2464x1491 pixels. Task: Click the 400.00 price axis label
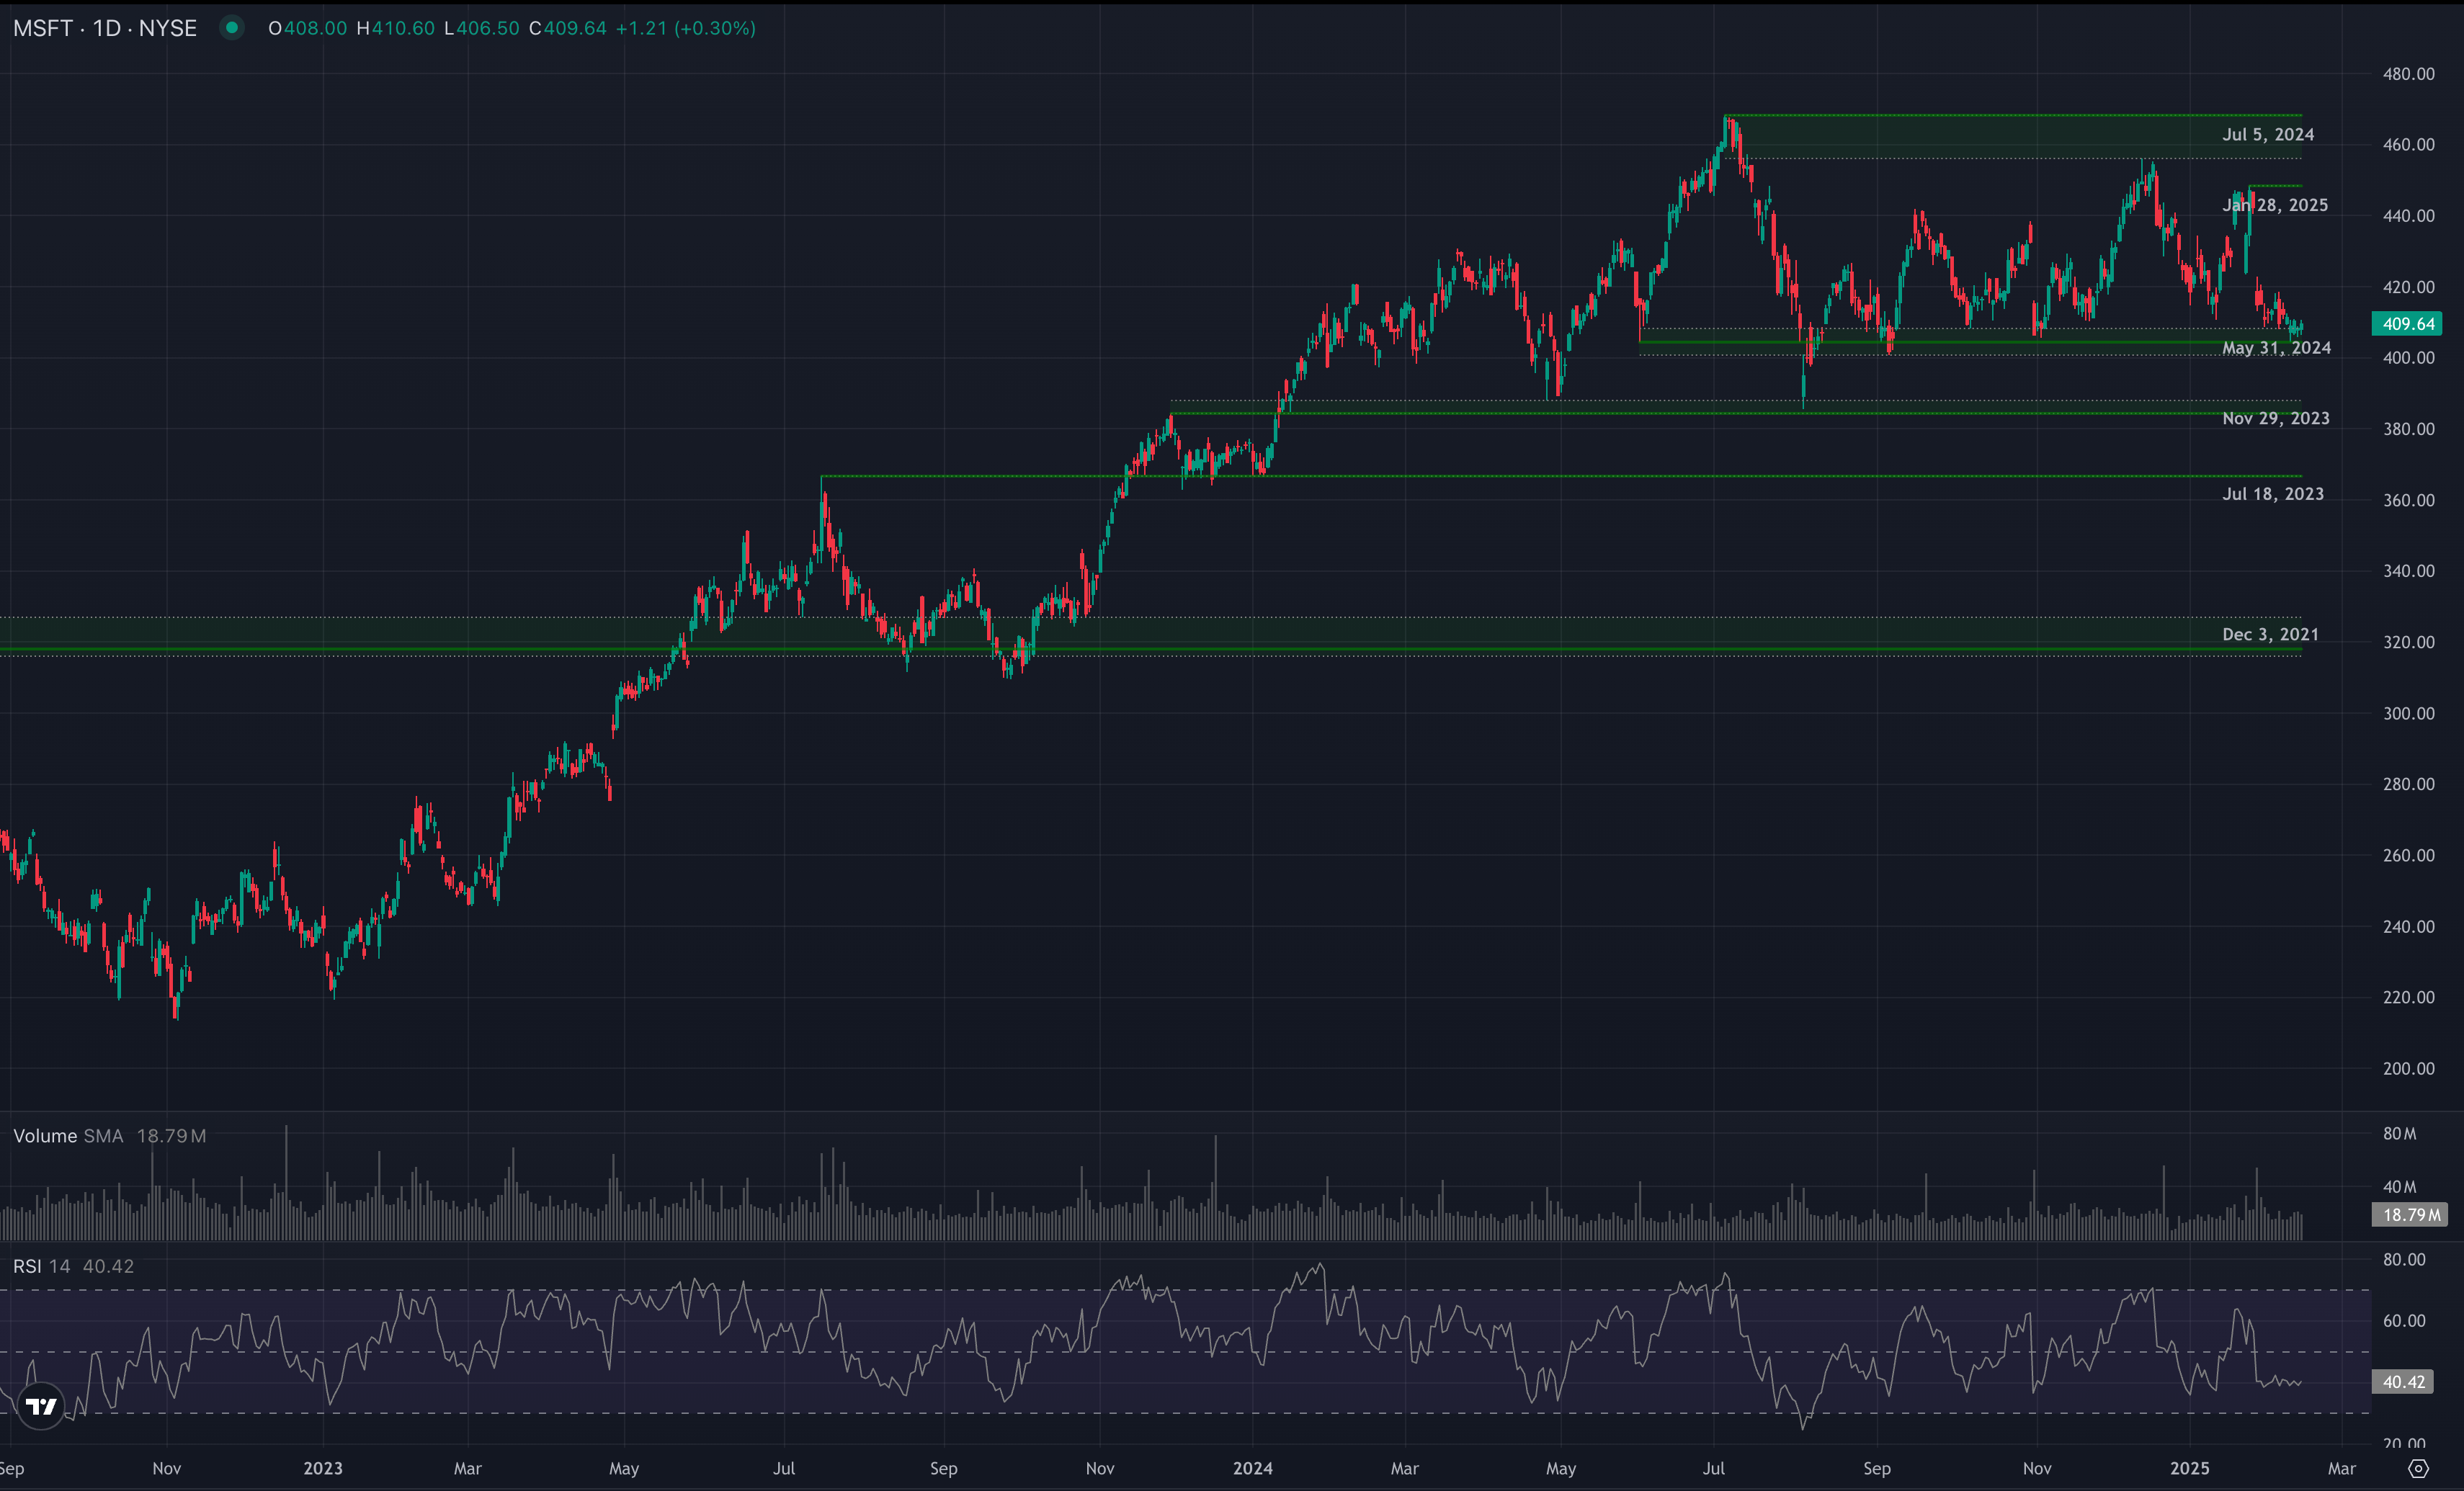coord(2408,358)
